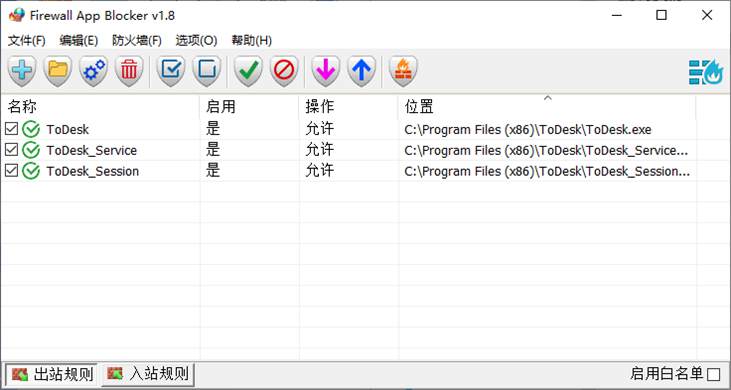731x390 pixels.
Task: Click the green checkmark allow icon
Action: point(248,71)
